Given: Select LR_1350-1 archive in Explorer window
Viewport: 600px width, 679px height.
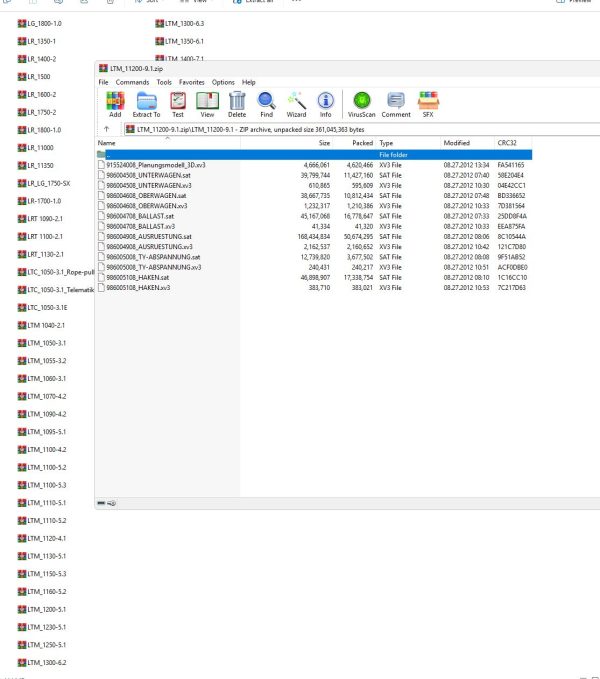Looking at the screenshot, I should (37, 41).
